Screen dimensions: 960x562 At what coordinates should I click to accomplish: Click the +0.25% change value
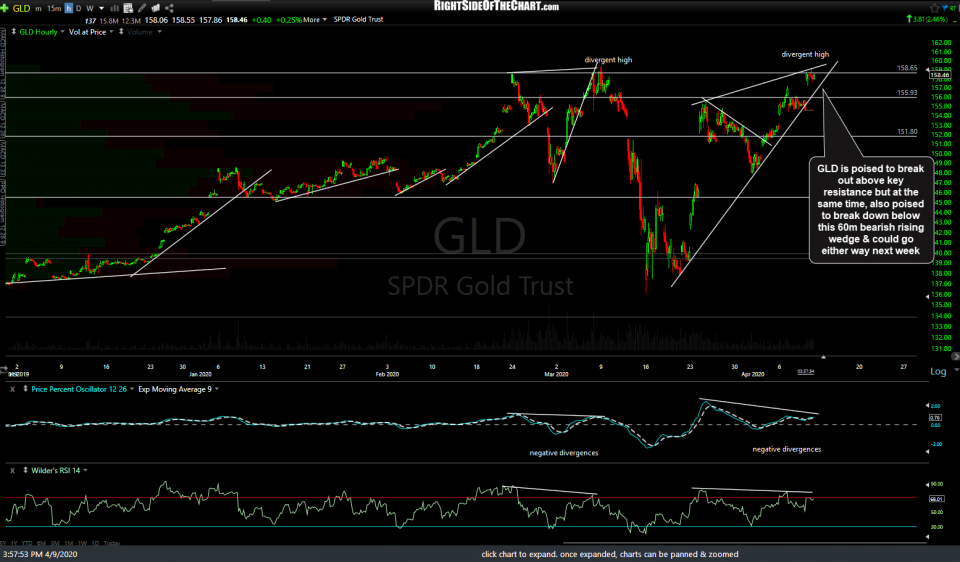coord(289,20)
